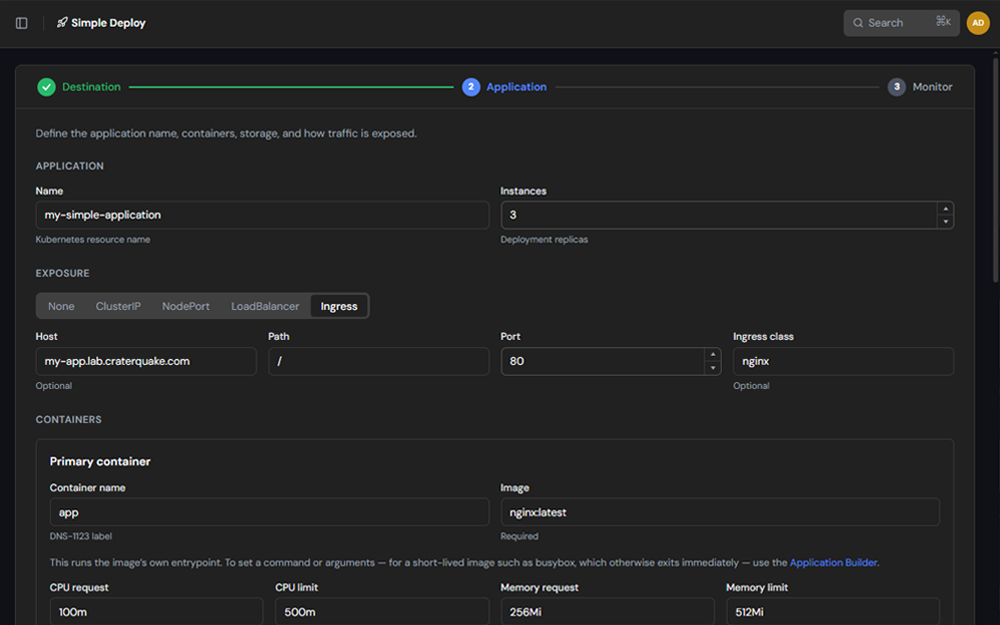Edit the Path field
1000x625 pixels.
(x=379, y=361)
